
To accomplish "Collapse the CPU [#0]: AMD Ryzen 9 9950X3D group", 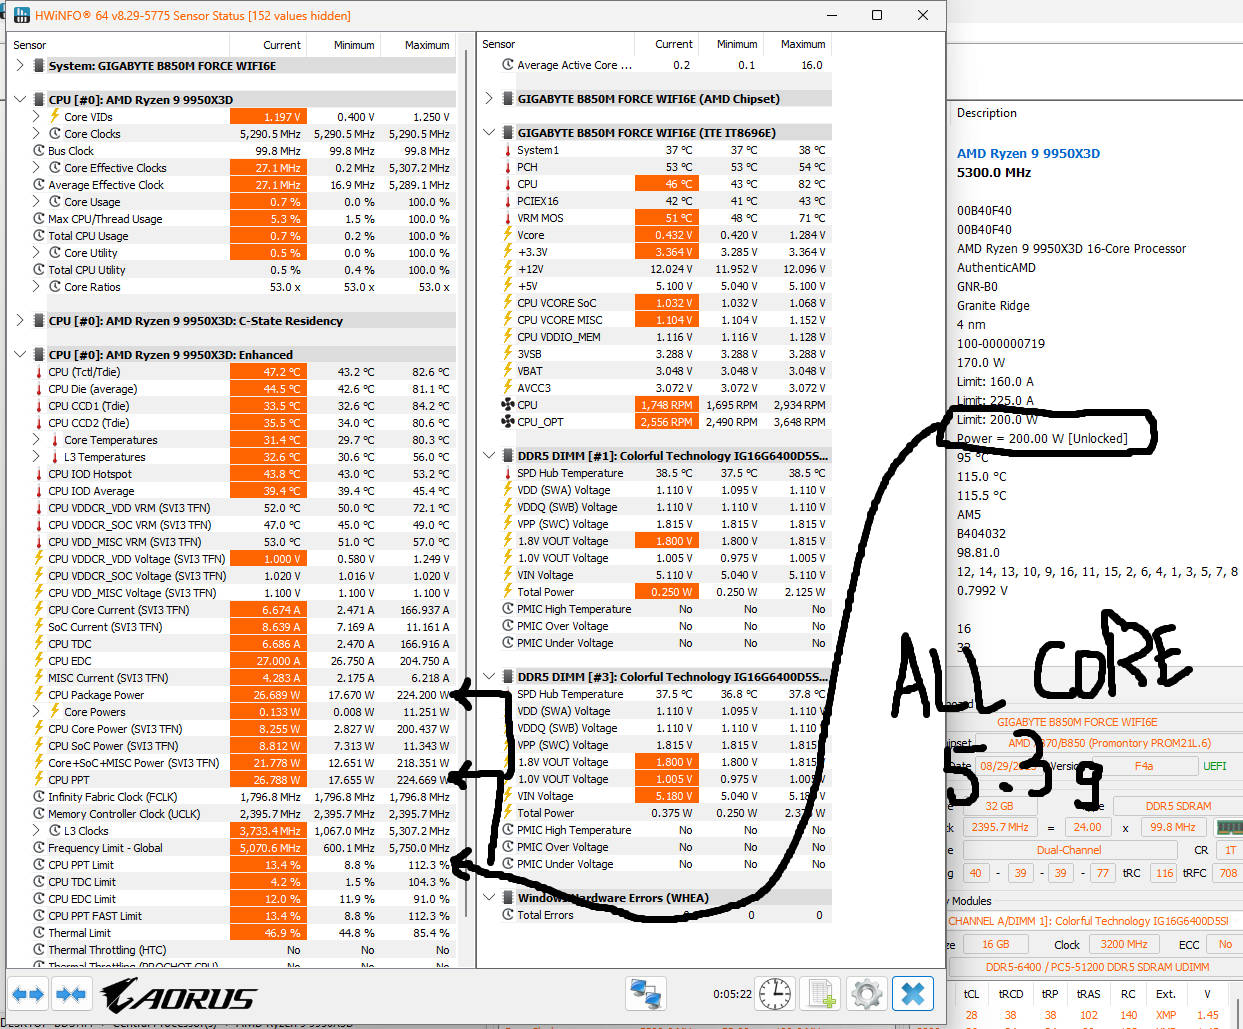I will point(20,100).
